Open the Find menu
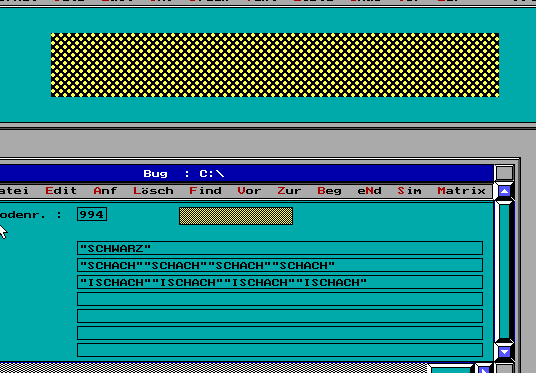This screenshot has width=536, height=373. click(x=205, y=191)
